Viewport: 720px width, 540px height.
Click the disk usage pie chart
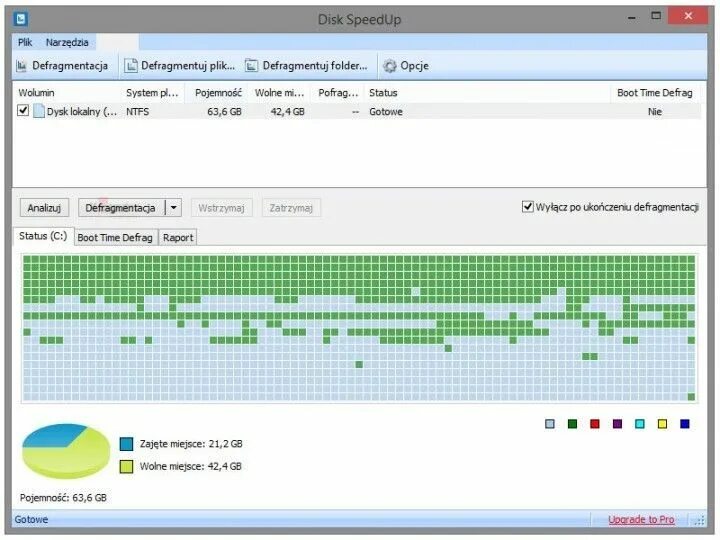coord(66,451)
